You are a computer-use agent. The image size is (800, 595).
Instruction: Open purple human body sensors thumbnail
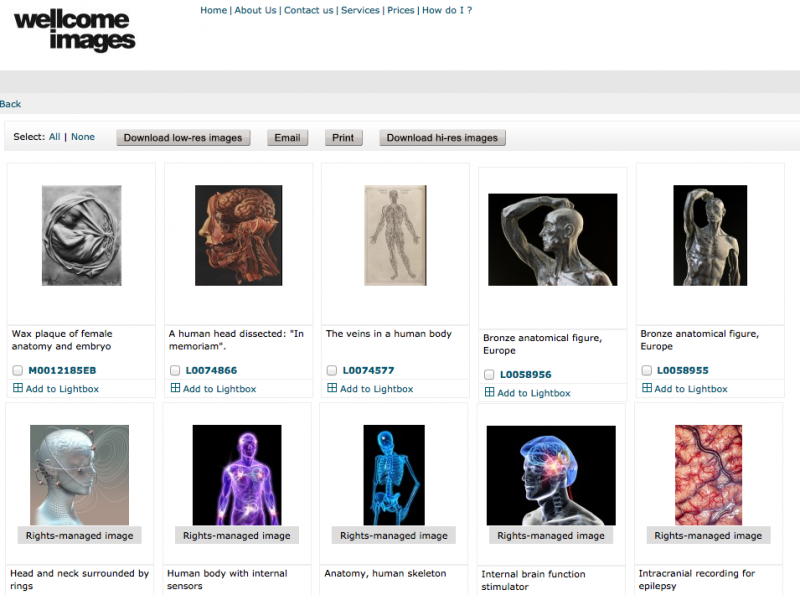point(237,475)
